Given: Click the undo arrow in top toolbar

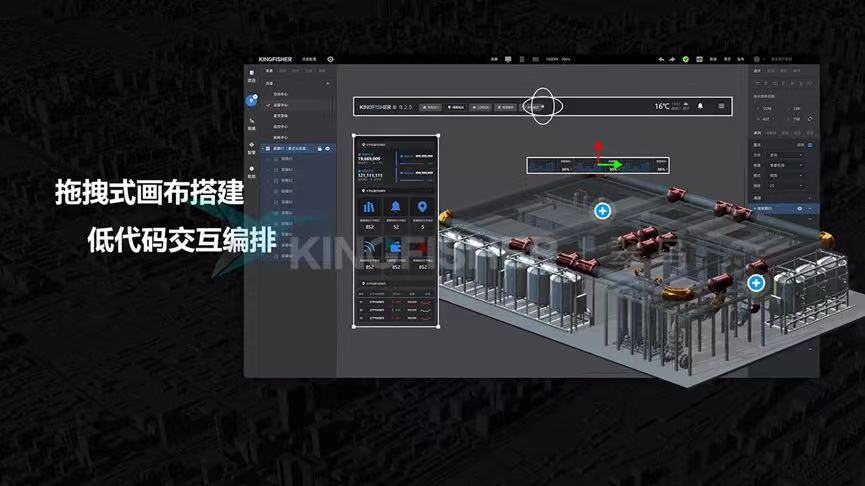Looking at the screenshot, I should [x=661, y=59].
